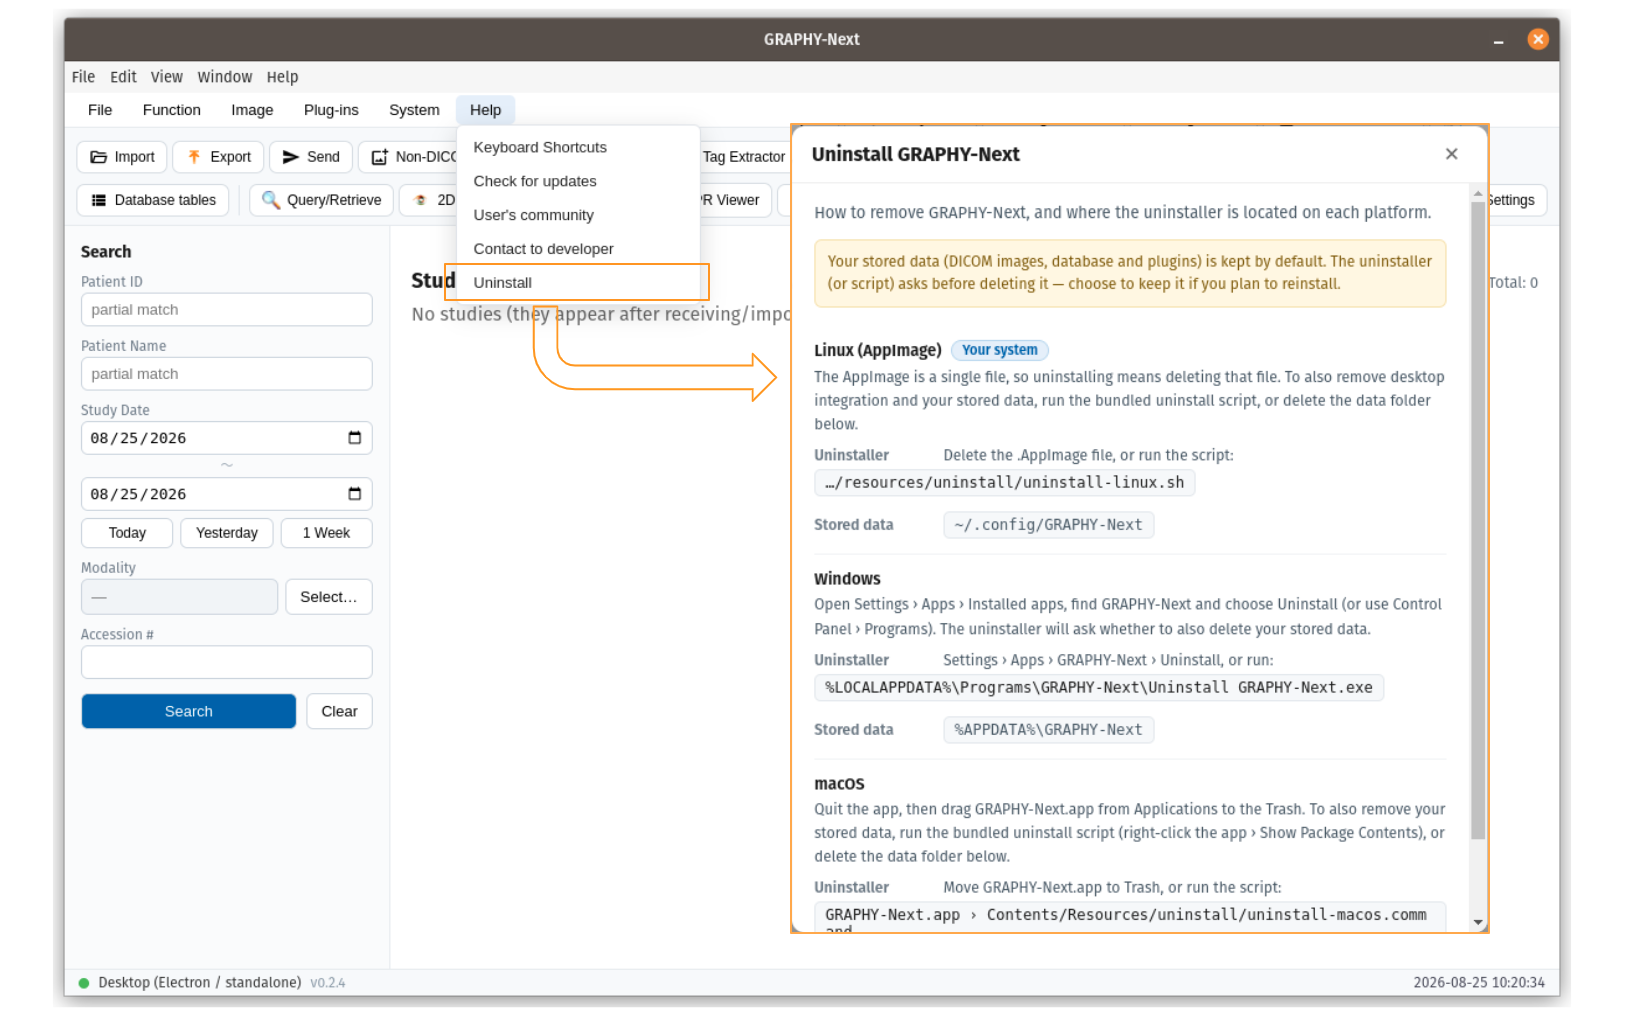
Task: Open the Window menu
Action: pyautogui.click(x=225, y=77)
